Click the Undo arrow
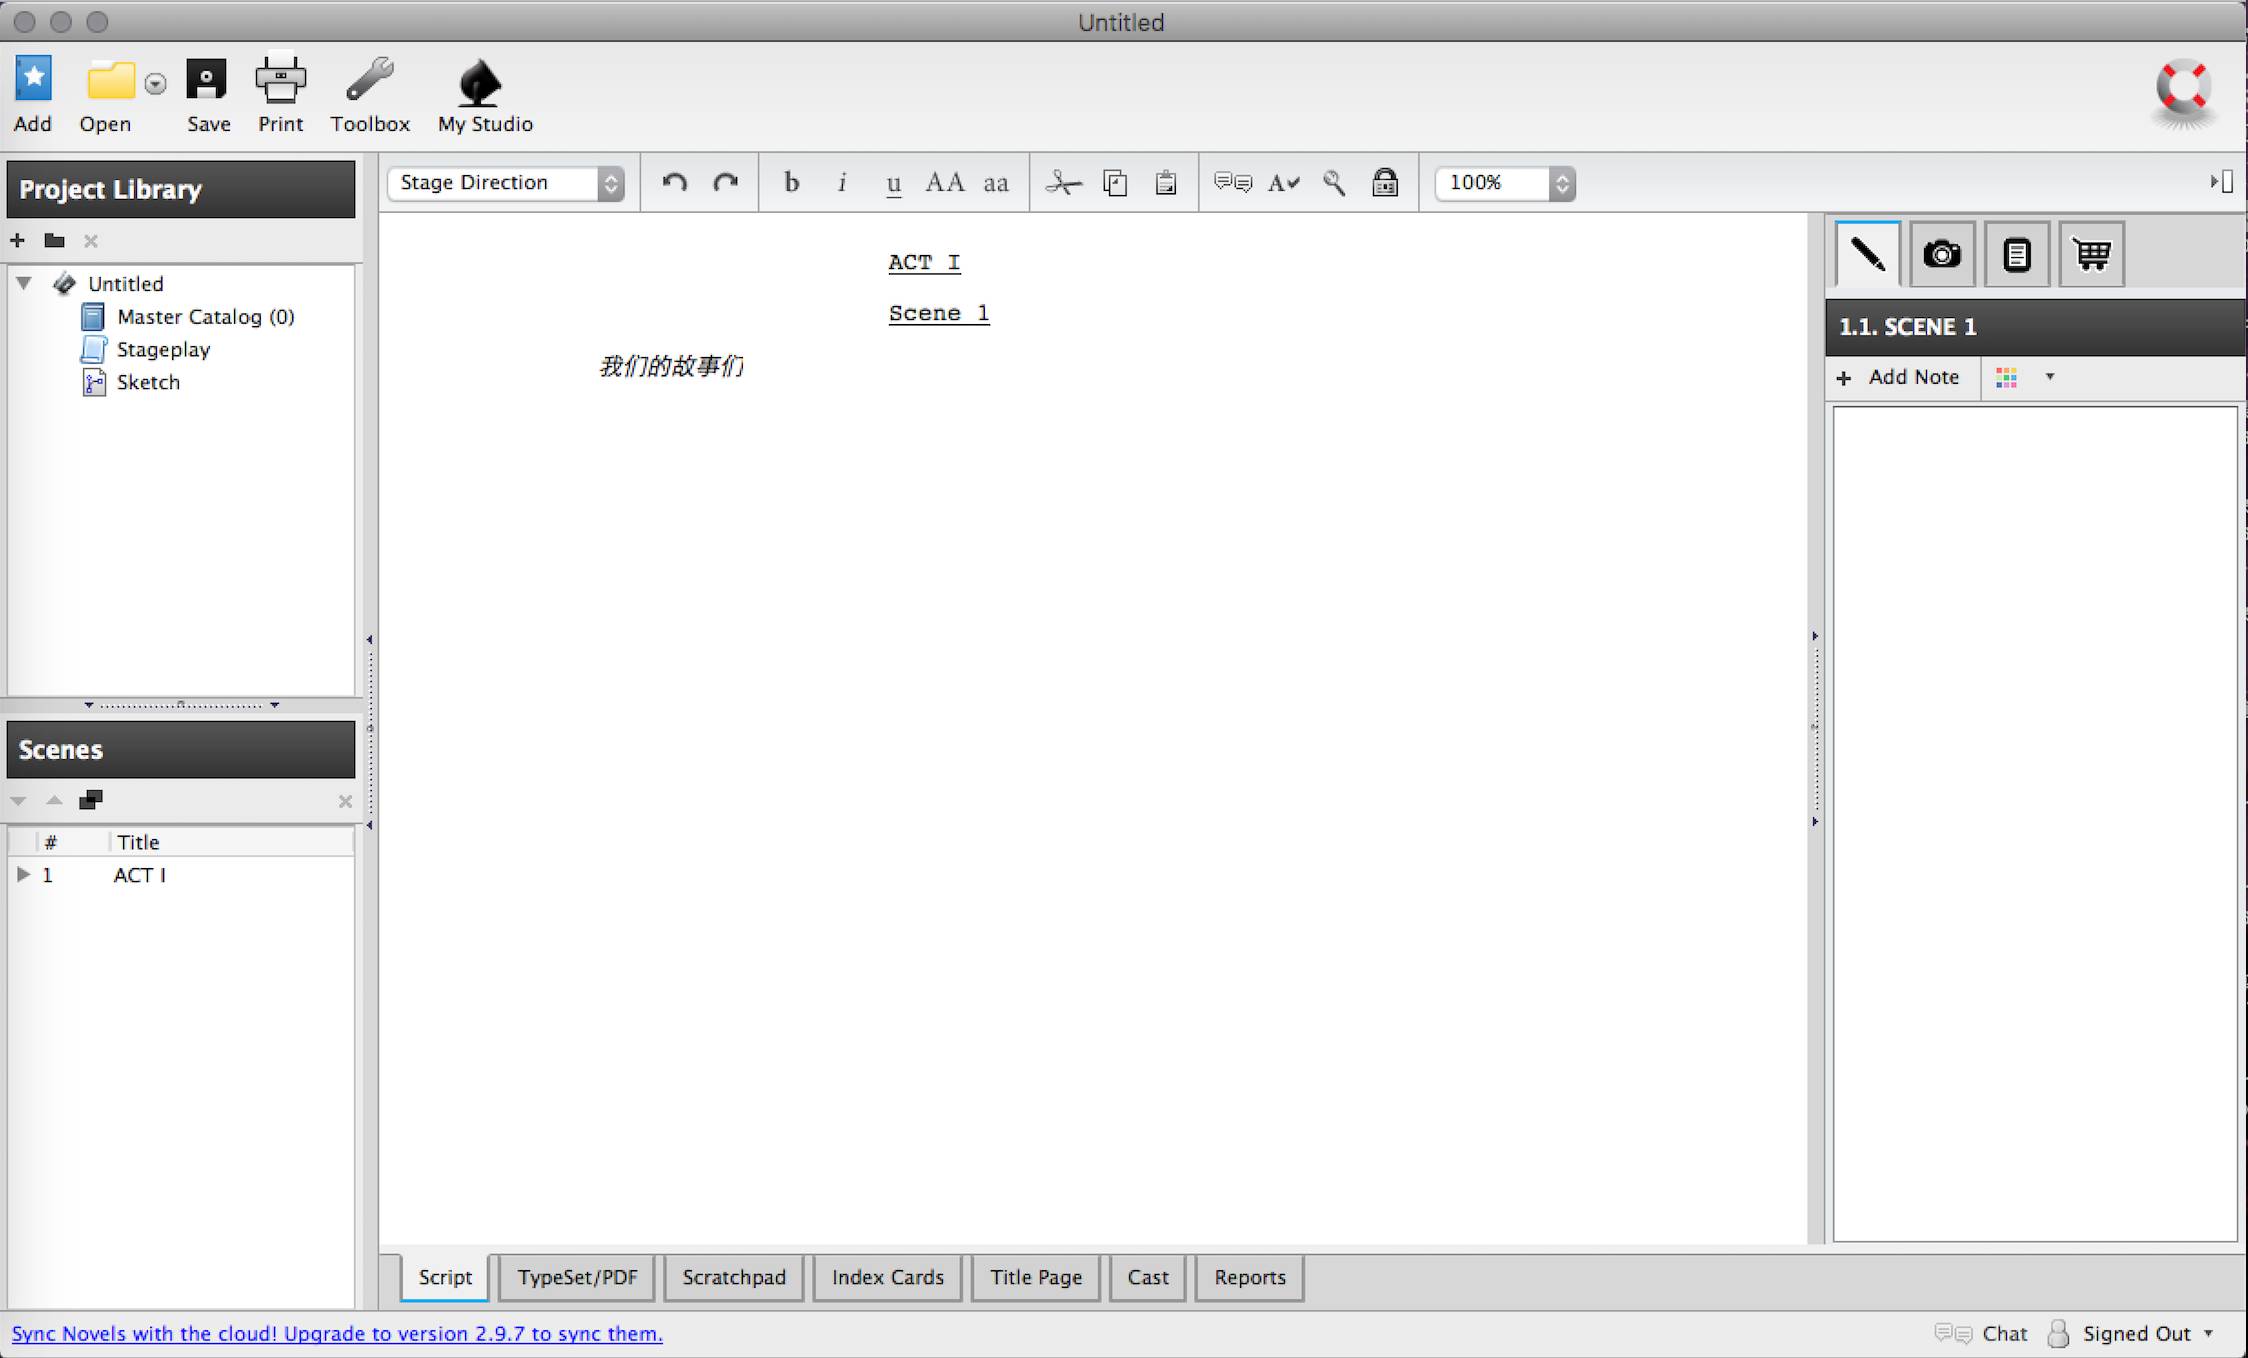Viewport: 2248px width, 1358px height. coord(675,183)
